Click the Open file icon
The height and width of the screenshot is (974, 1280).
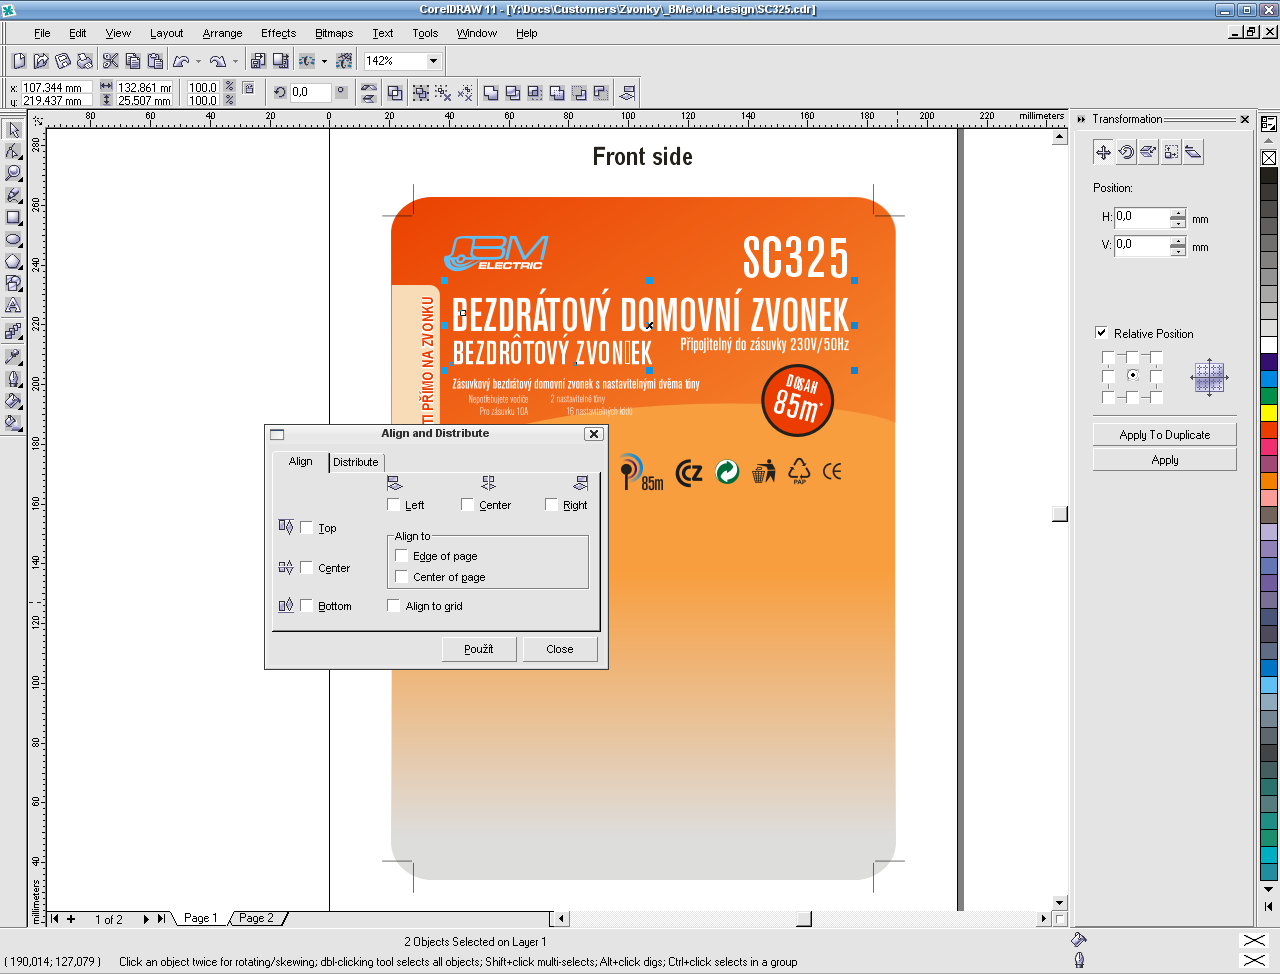point(41,61)
